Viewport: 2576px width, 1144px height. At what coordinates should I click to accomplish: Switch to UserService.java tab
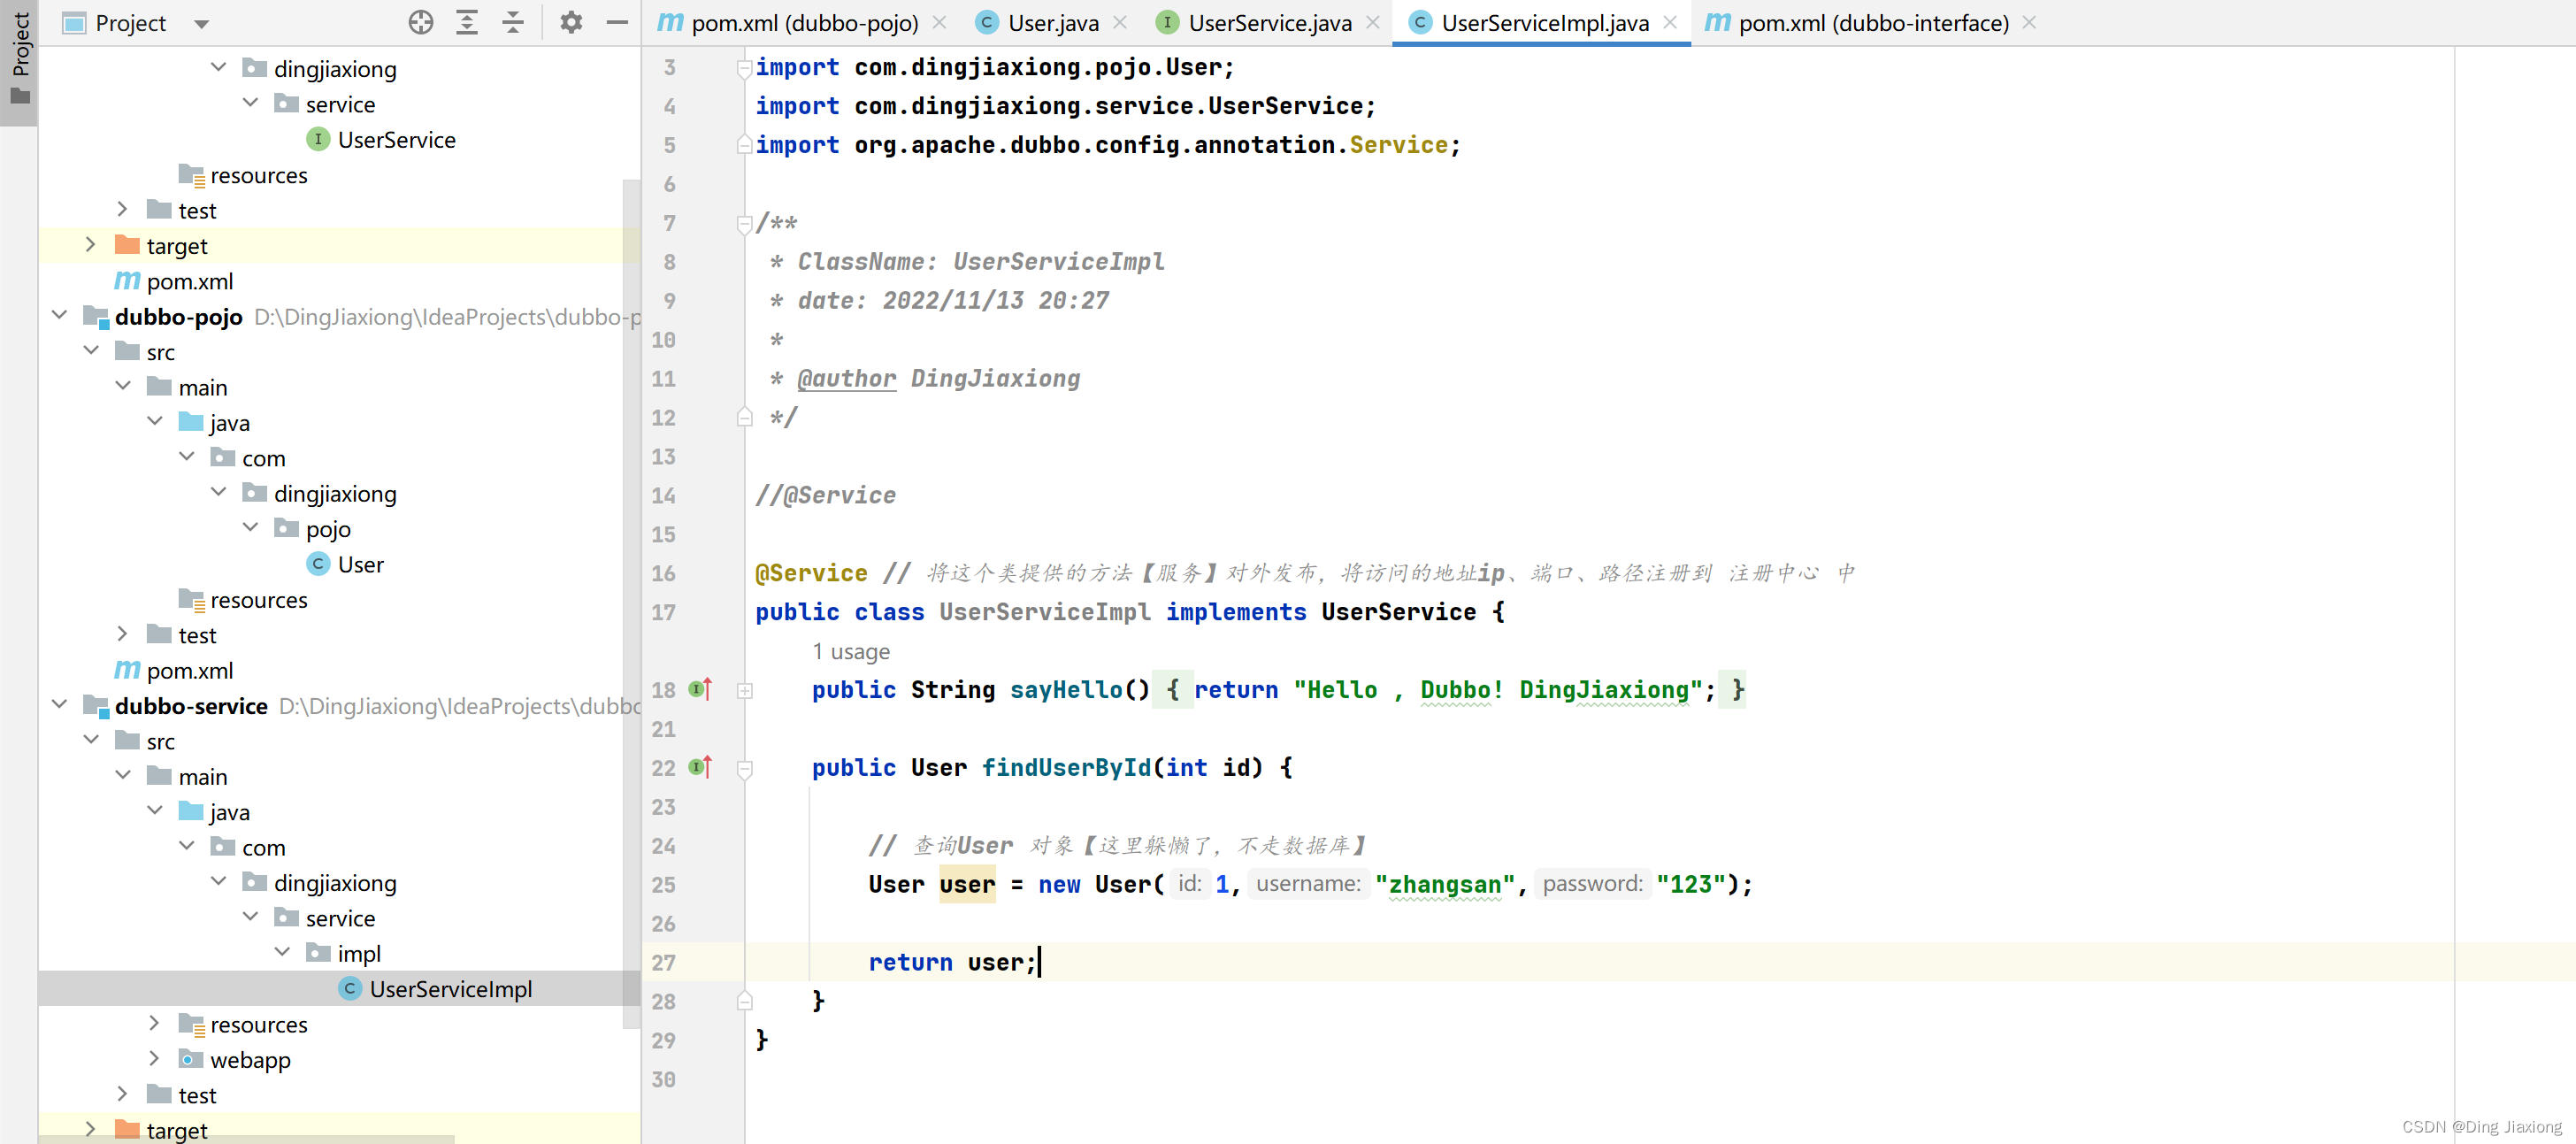tap(1268, 23)
